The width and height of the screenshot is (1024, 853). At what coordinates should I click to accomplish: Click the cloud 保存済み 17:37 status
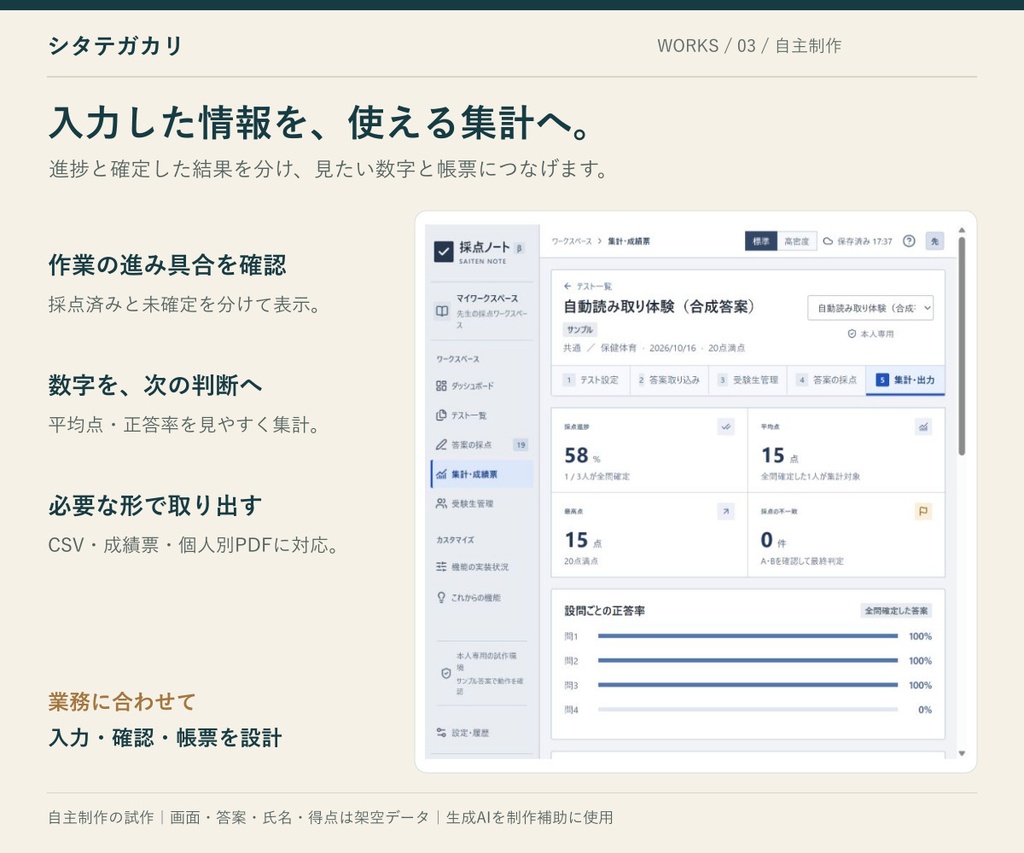[857, 242]
